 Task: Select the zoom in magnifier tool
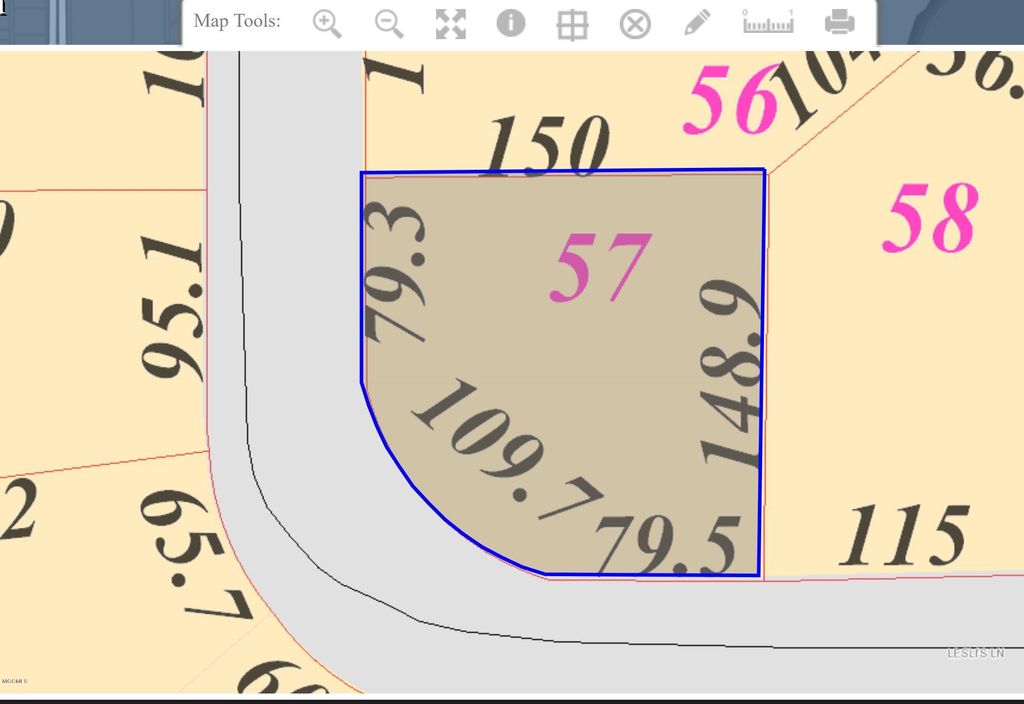[327, 23]
